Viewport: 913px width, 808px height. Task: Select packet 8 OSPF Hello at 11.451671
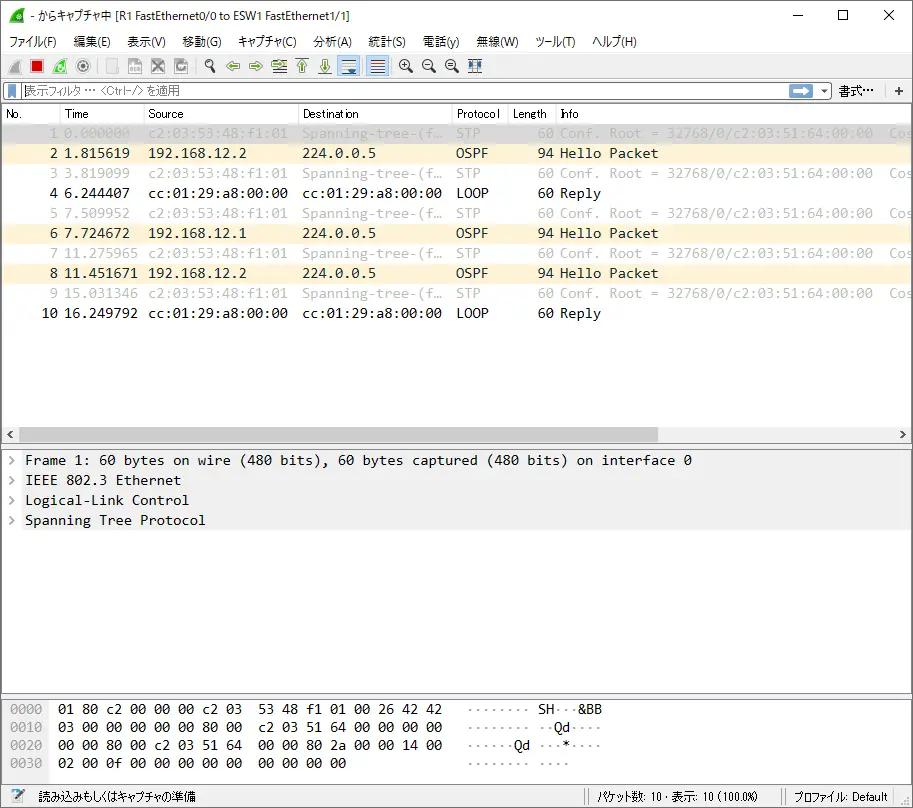coord(456,273)
